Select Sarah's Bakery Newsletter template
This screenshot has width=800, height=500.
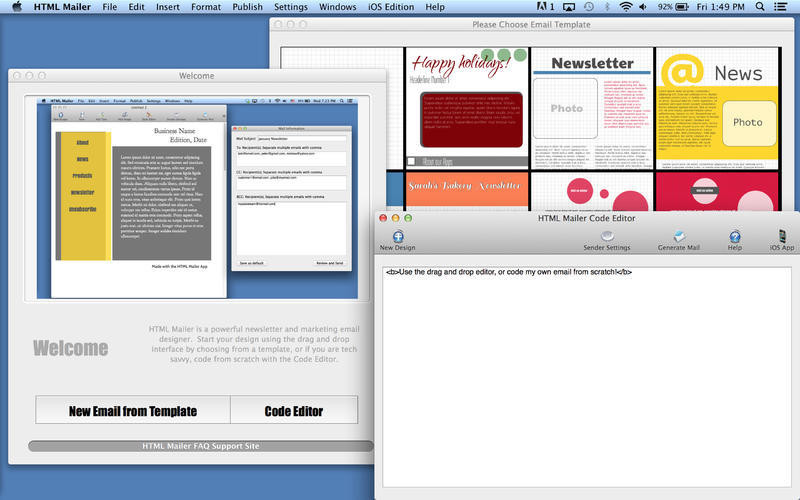tap(467, 190)
